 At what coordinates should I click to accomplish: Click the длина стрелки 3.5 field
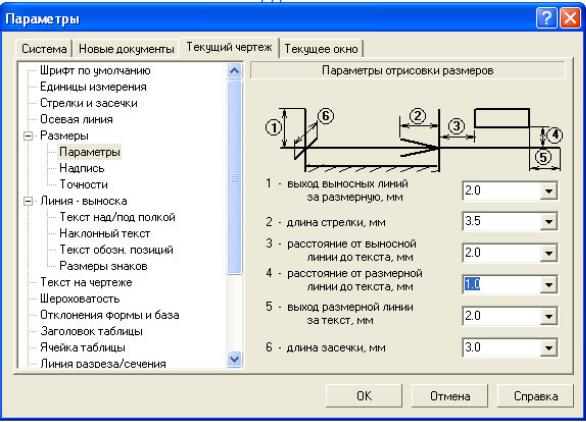501,222
